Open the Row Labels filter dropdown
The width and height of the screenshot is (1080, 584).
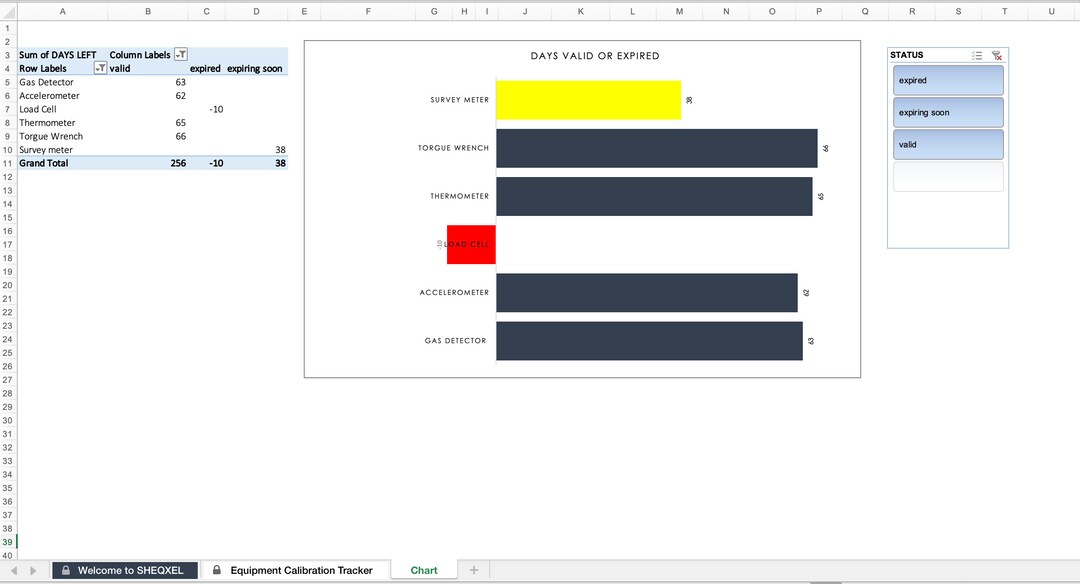pyautogui.click(x=100, y=68)
